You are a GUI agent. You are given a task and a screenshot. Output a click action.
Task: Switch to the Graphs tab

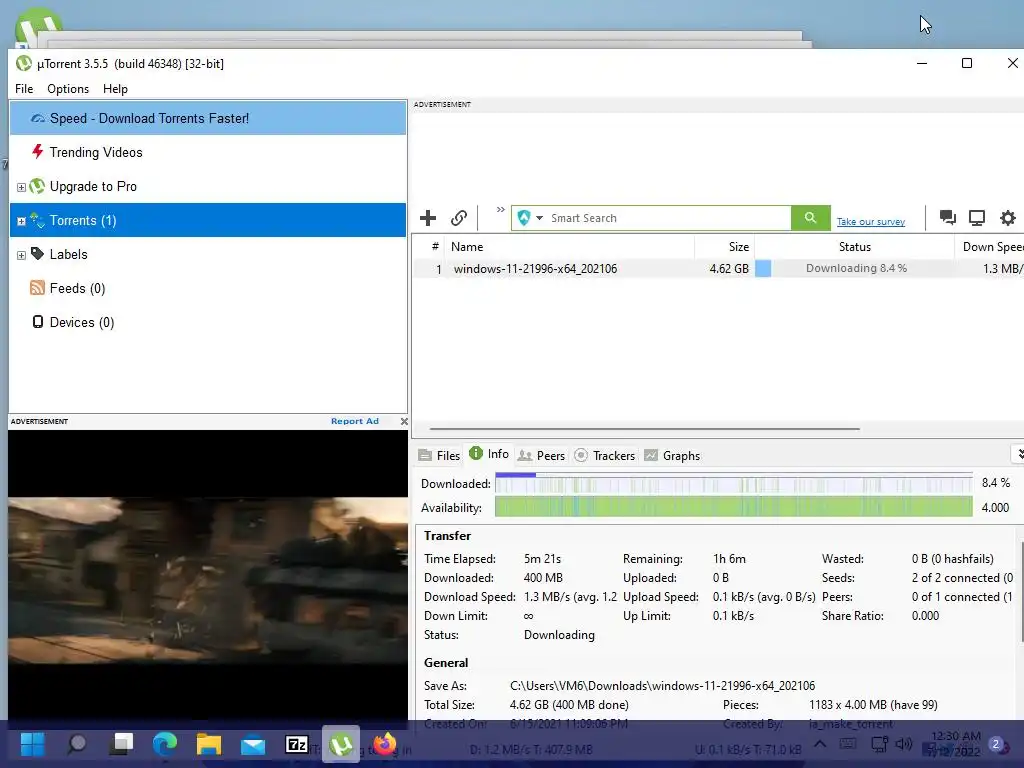[x=672, y=455]
